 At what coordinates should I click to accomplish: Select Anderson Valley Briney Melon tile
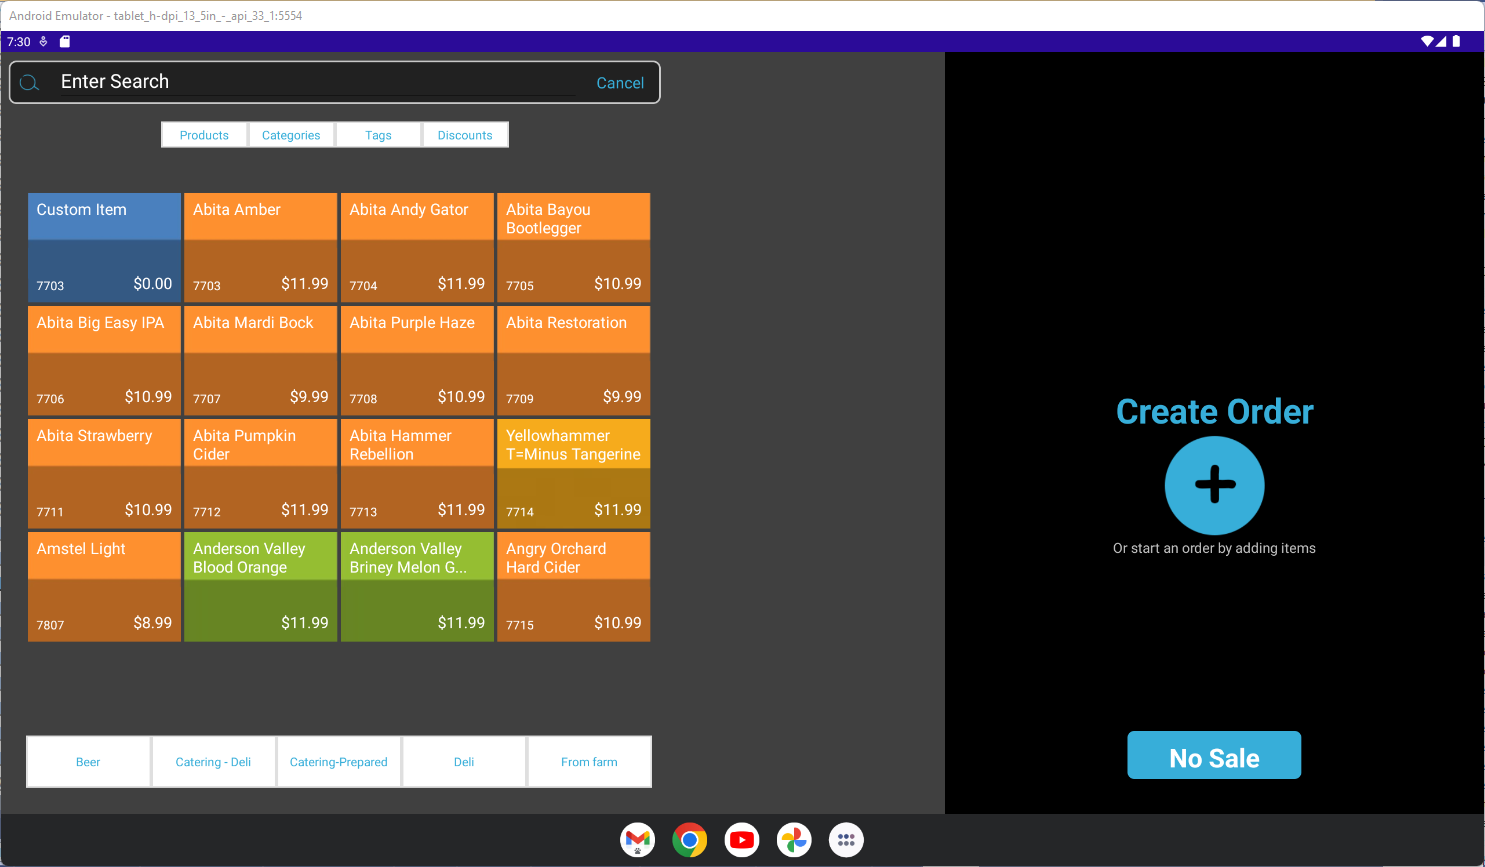pyautogui.click(x=417, y=586)
